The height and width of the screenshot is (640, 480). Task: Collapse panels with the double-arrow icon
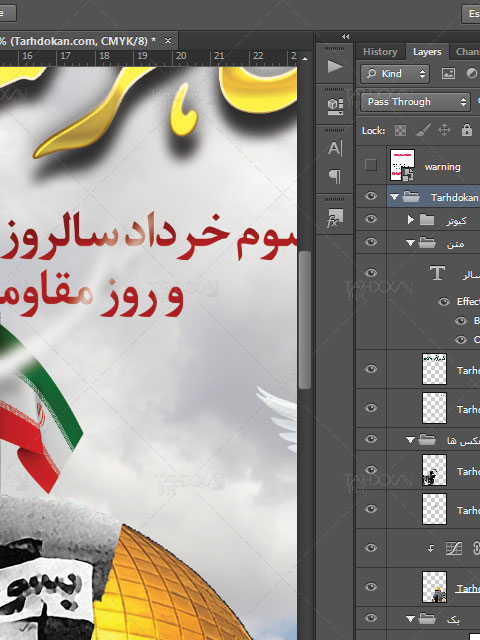click(345, 37)
